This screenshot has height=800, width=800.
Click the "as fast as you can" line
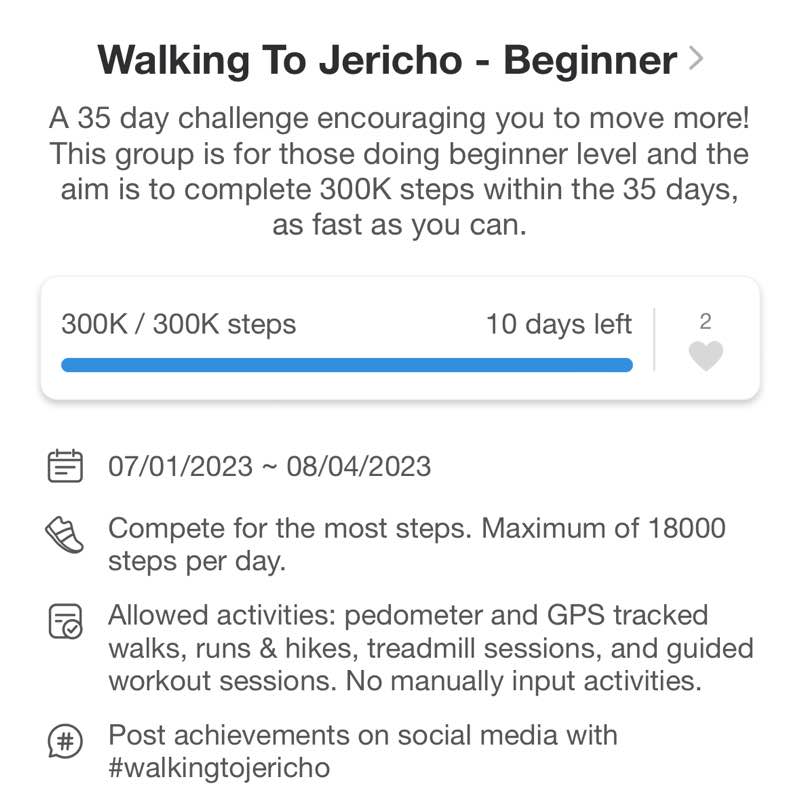point(399,225)
